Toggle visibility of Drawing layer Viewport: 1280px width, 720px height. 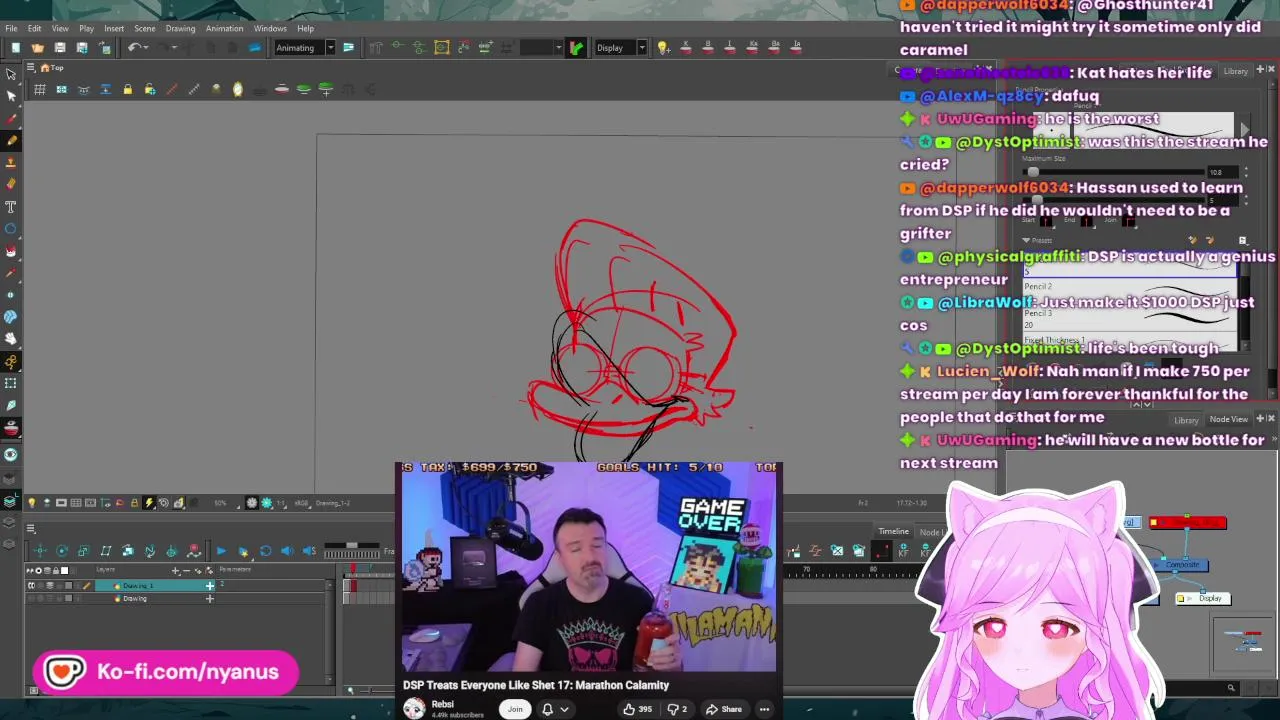[31, 599]
